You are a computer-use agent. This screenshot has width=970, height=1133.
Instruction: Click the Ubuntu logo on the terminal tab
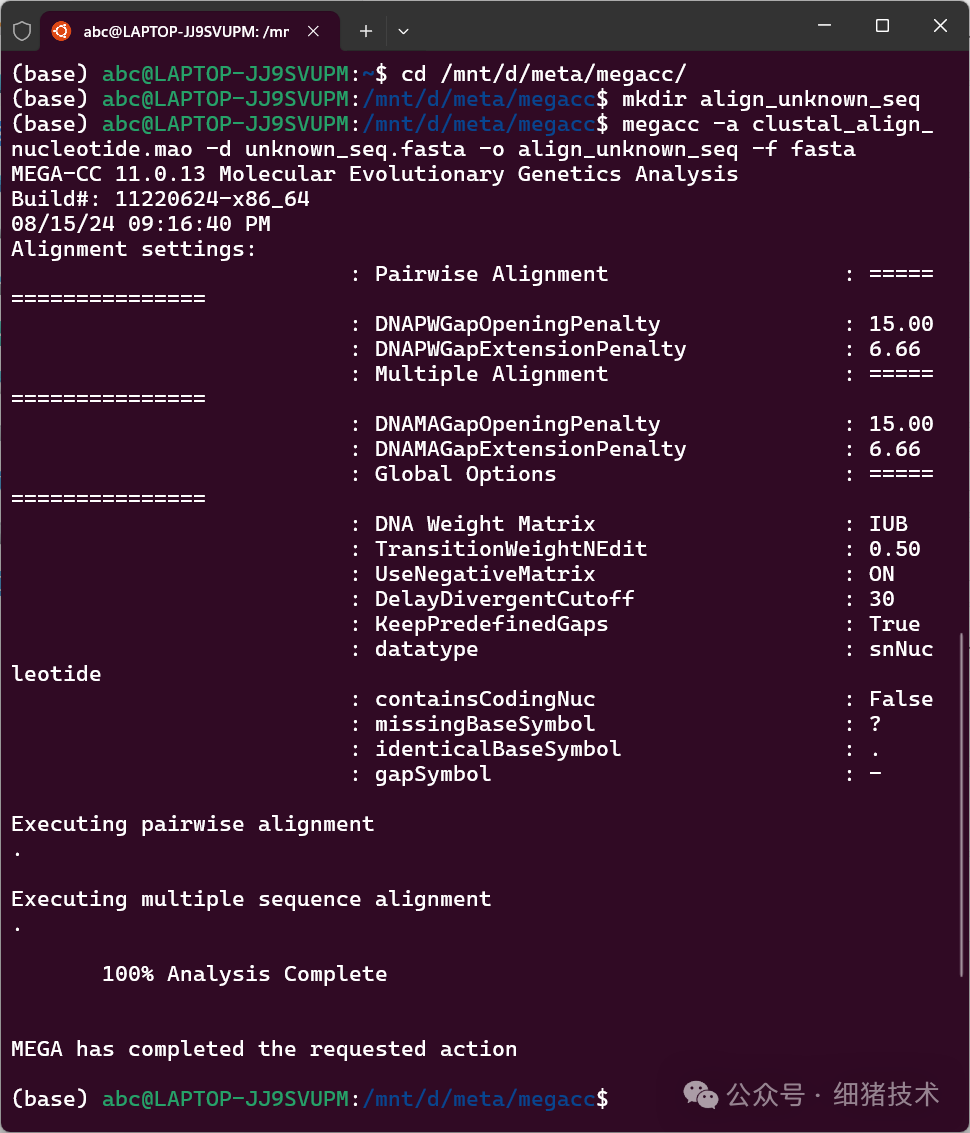(61, 31)
